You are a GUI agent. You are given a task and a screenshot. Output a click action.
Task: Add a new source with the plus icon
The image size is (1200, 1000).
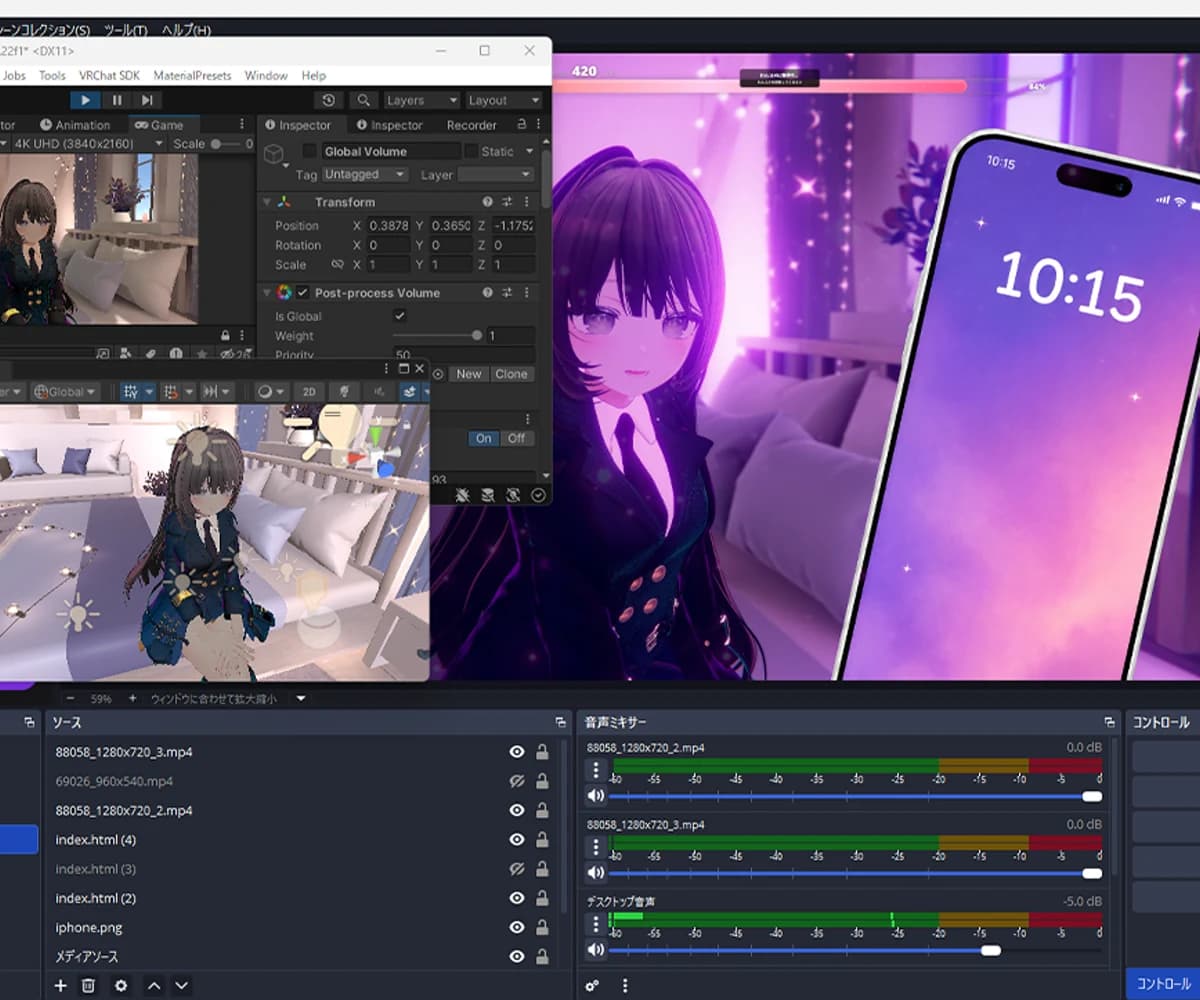pos(60,986)
